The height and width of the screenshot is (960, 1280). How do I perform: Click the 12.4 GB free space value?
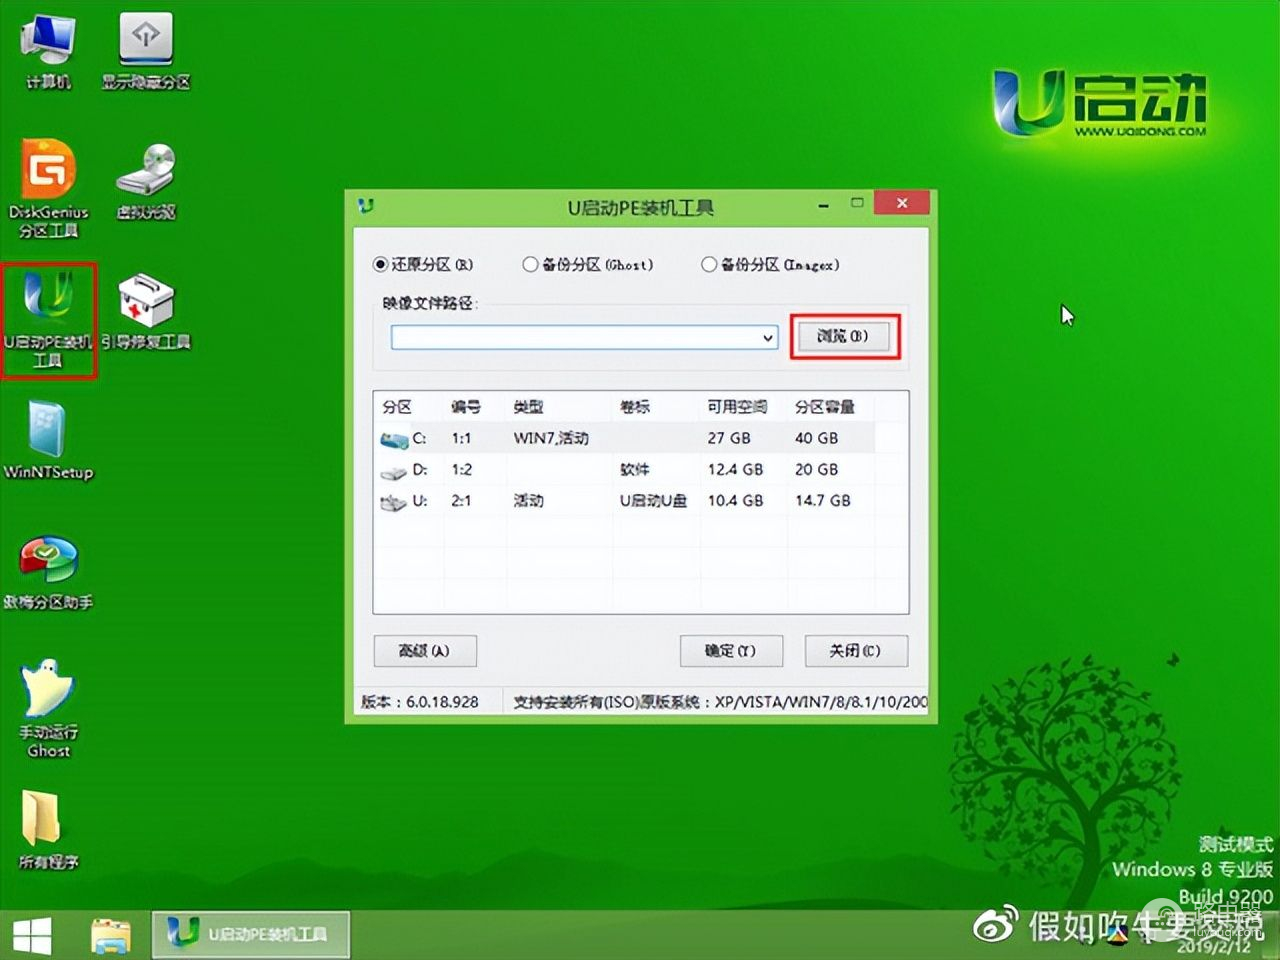point(735,469)
